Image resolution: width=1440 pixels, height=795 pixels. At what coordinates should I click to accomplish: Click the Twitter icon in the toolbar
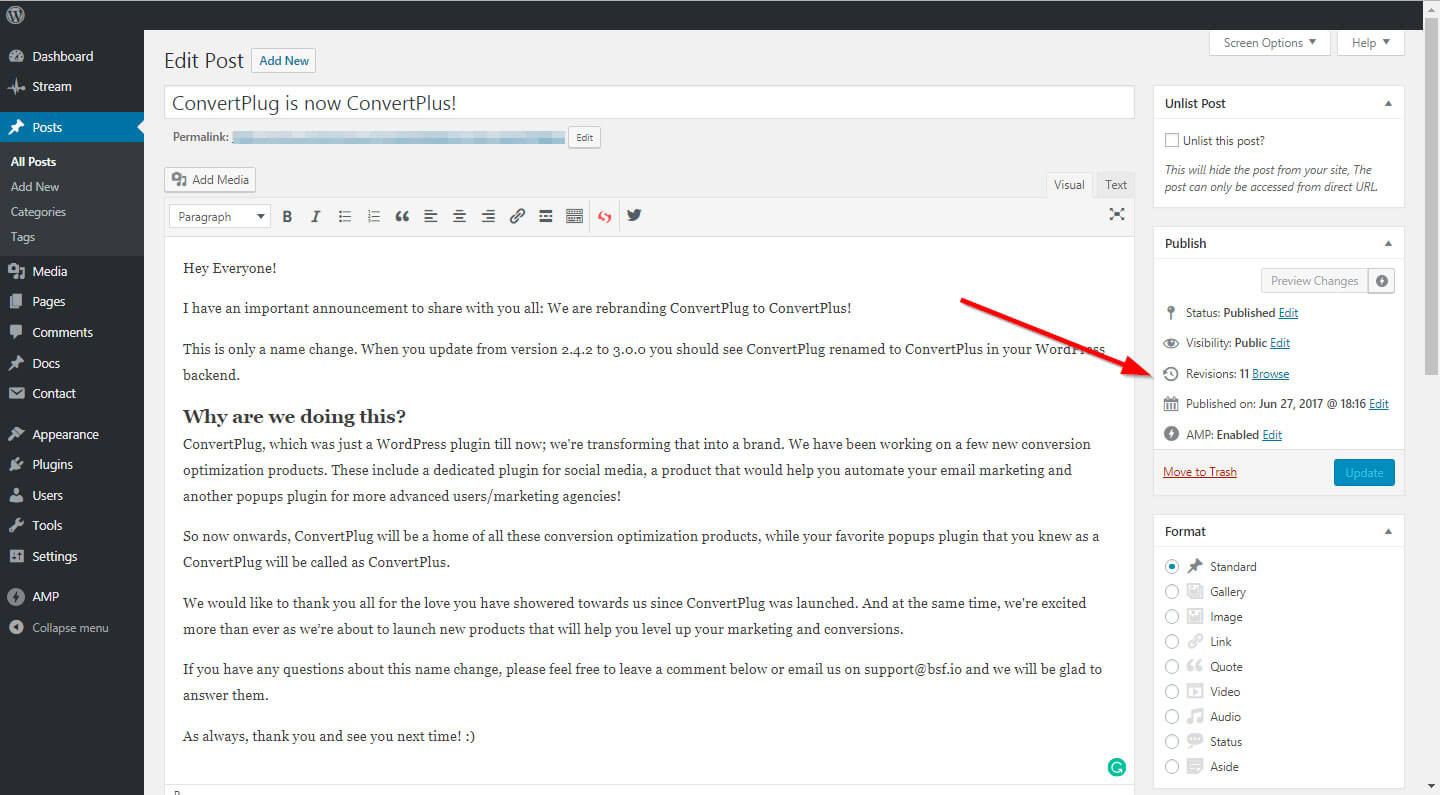coord(634,215)
